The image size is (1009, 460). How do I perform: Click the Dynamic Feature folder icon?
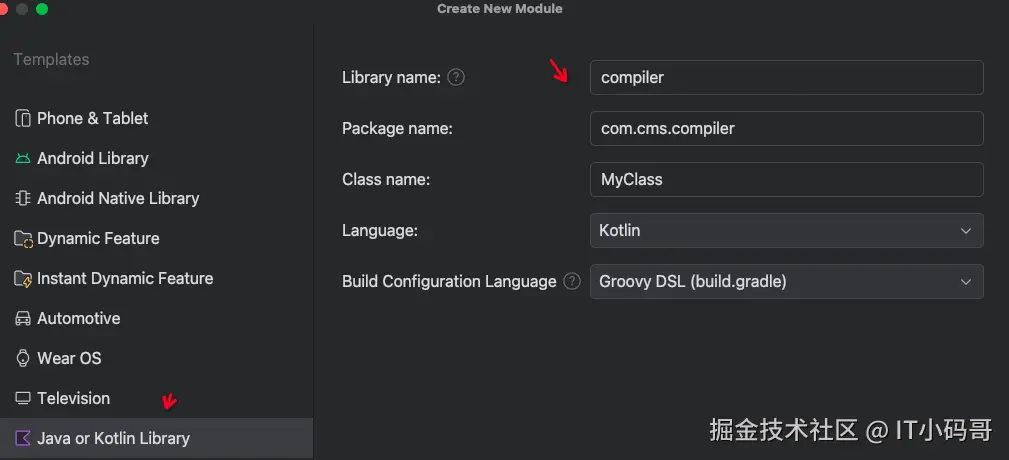(x=22, y=238)
